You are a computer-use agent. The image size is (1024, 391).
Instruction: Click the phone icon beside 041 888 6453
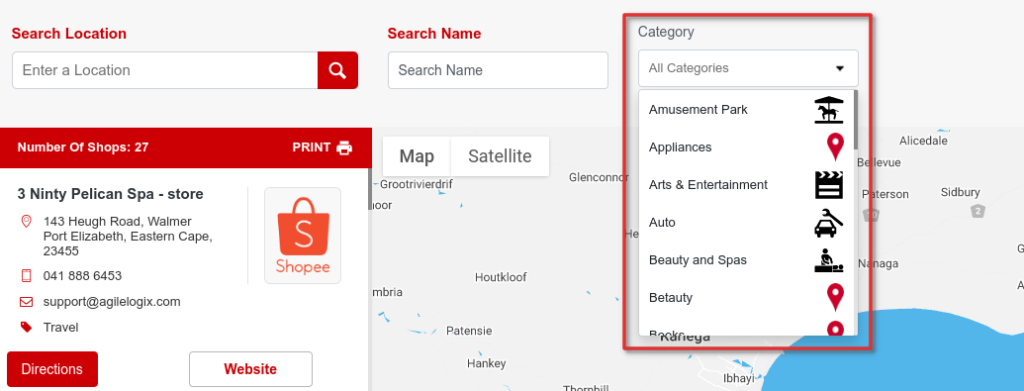tap(27, 275)
